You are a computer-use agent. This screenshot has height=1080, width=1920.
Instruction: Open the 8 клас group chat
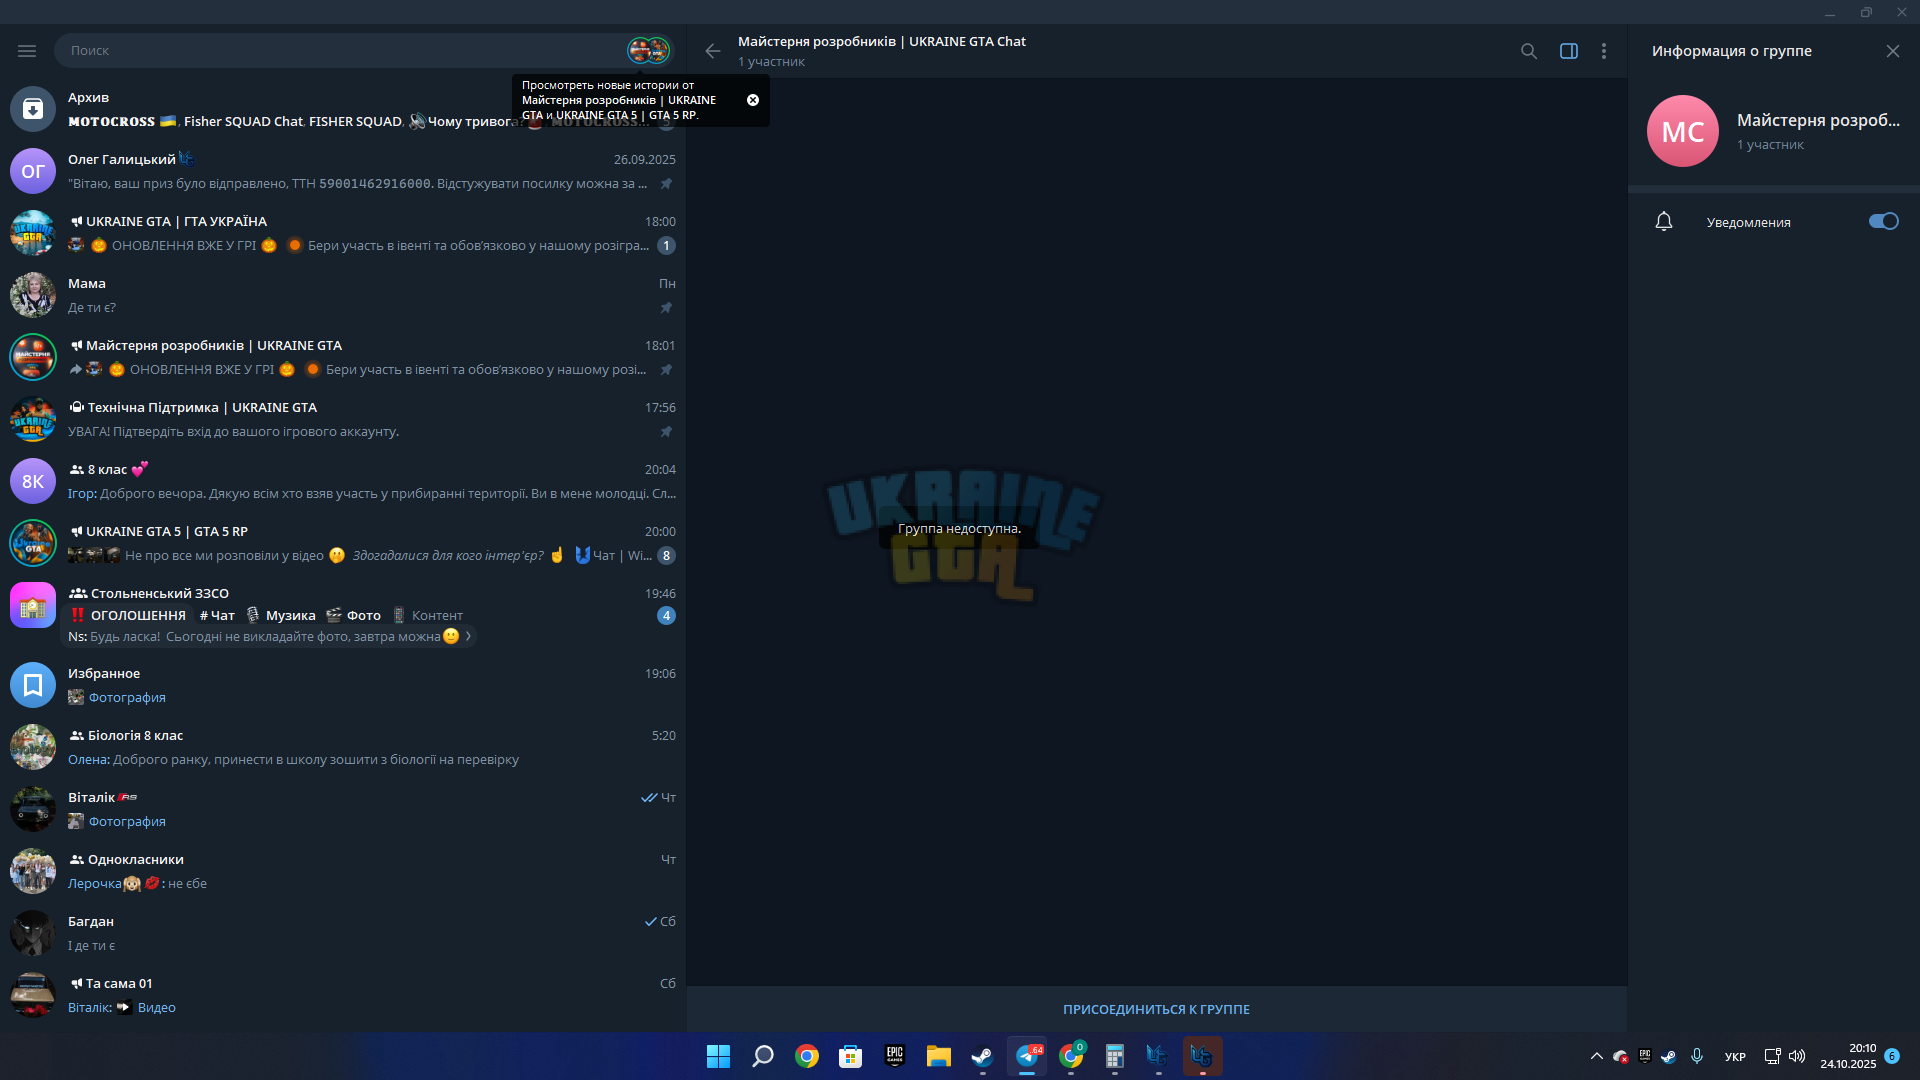pyautogui.click(x=343, y=481)
